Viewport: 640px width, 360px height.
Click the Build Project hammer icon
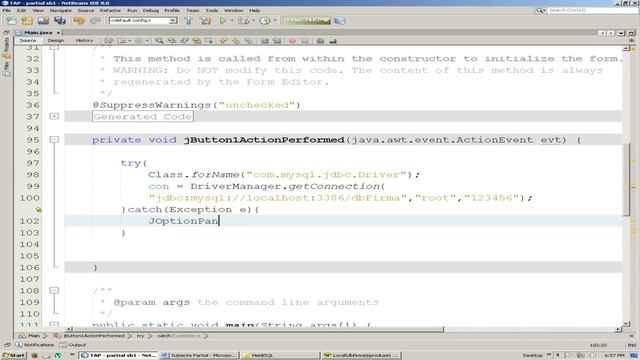click(x=189, y=20)
